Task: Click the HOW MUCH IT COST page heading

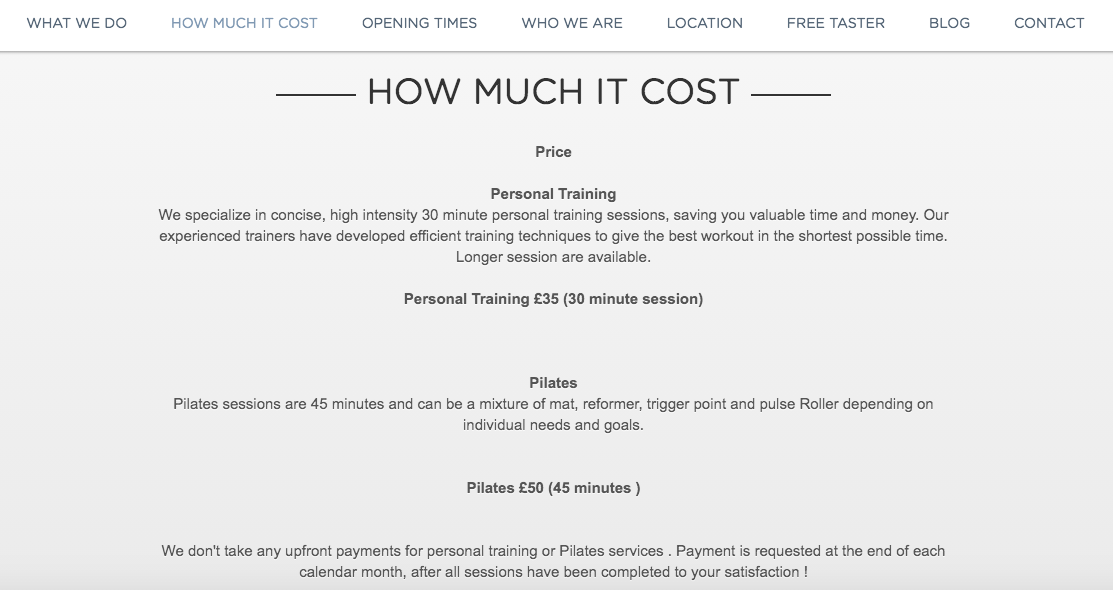Action: coord(554,91)
